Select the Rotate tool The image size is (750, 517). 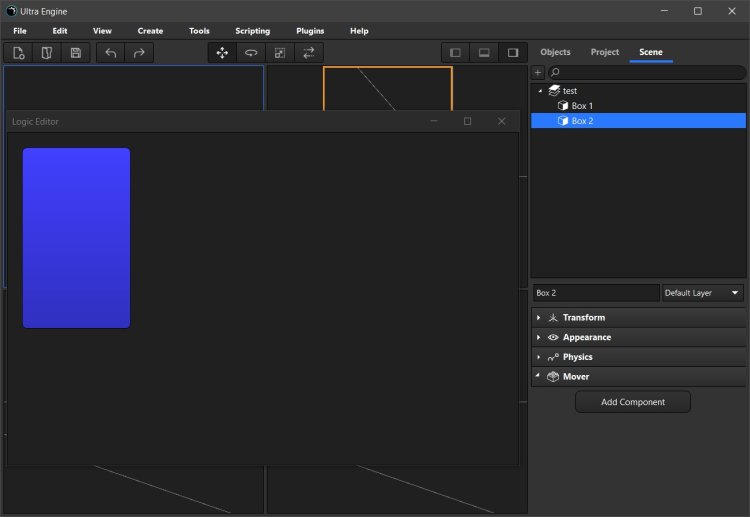(251, 53)
